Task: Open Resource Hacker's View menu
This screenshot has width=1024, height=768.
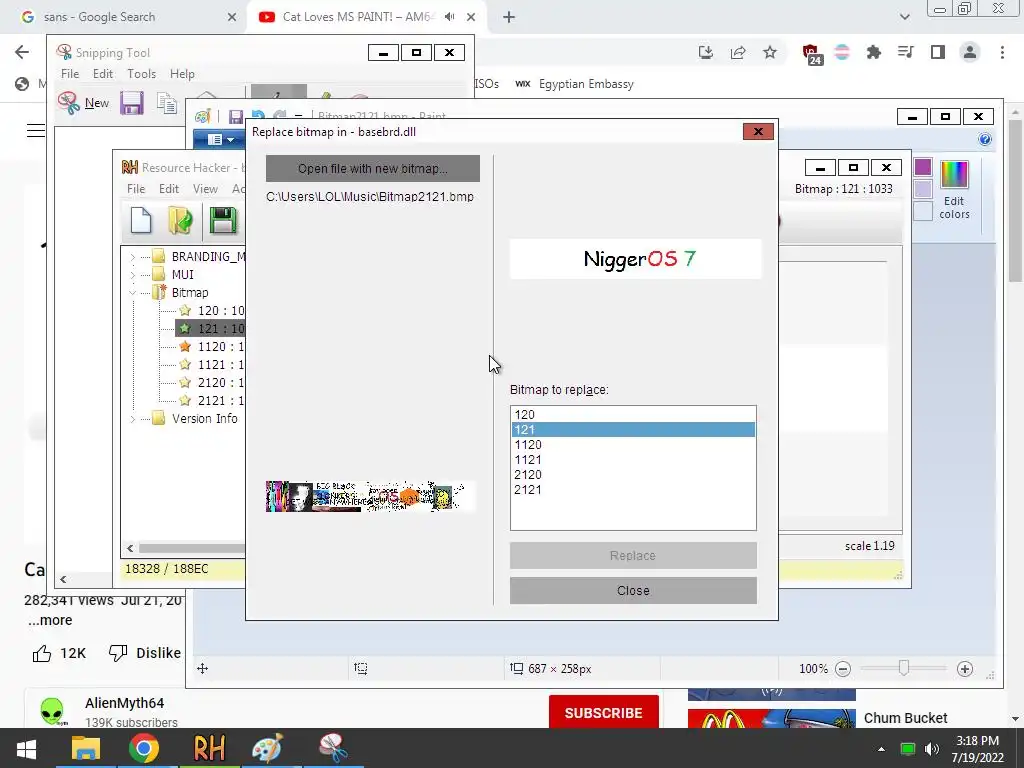Action: (x=205, y=189)
